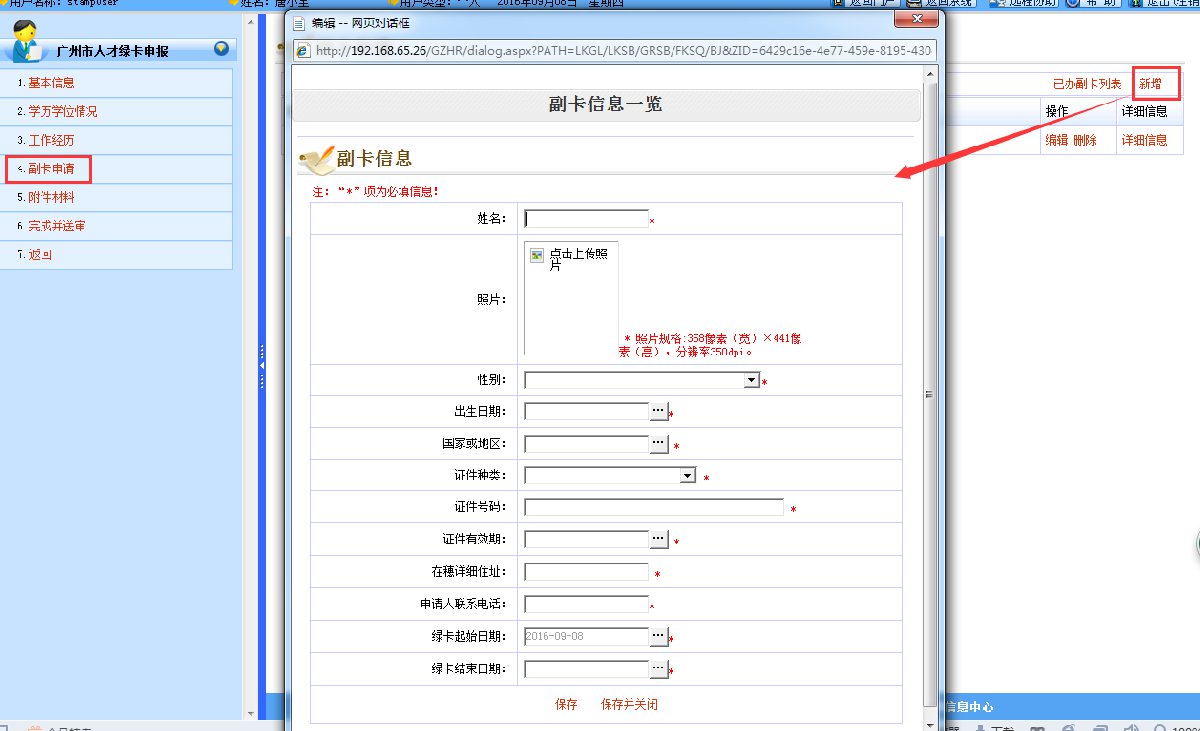
Task: Click the 点击上传照片 image icon
Action: click(x=537, y=256)
